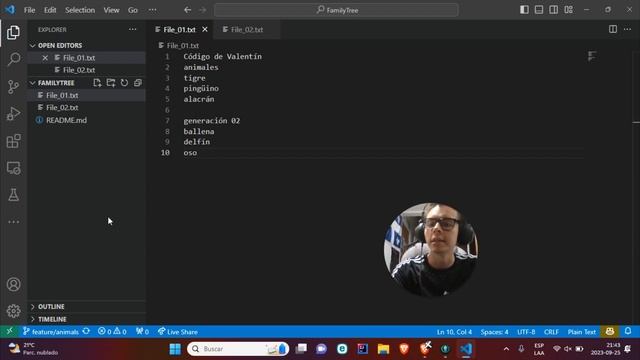The width and height of the screenshot is (640, 360).
Task: Collapse all folders in FAMILYTREE explorer
Action: (138, 83)
